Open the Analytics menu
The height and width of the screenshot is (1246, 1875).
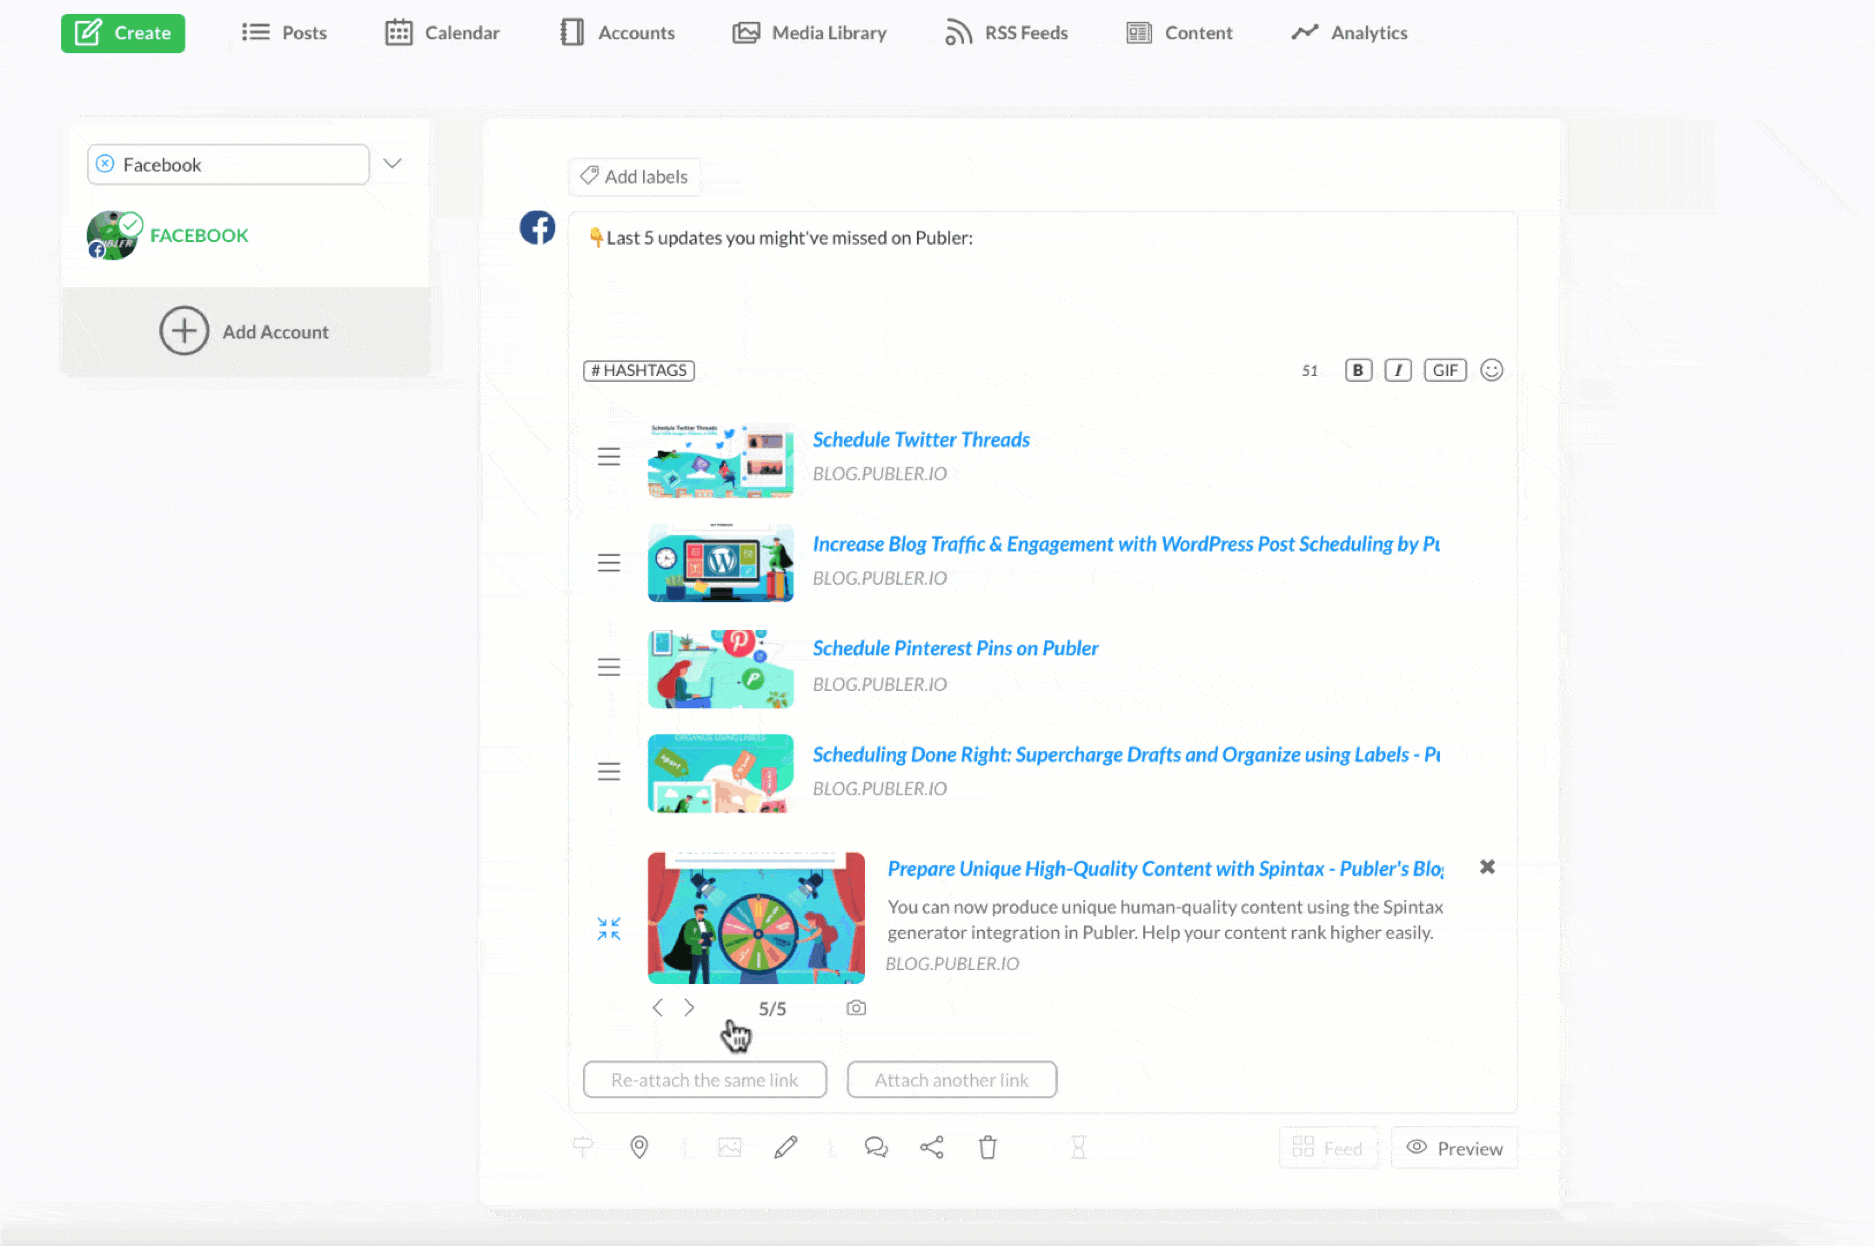pos(1349,33)
